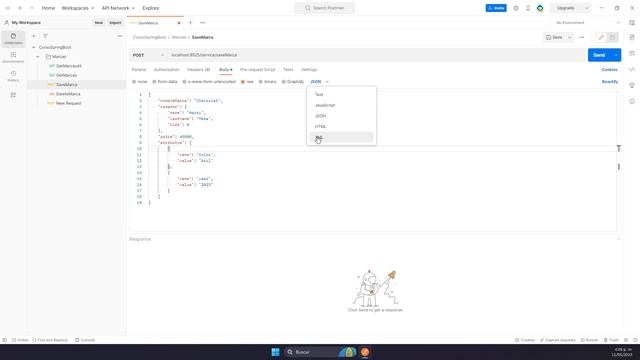This screenshot has width=640, height=360.
Task: Open the Upgrade dropdown arrow
Action: pos(587,8)
